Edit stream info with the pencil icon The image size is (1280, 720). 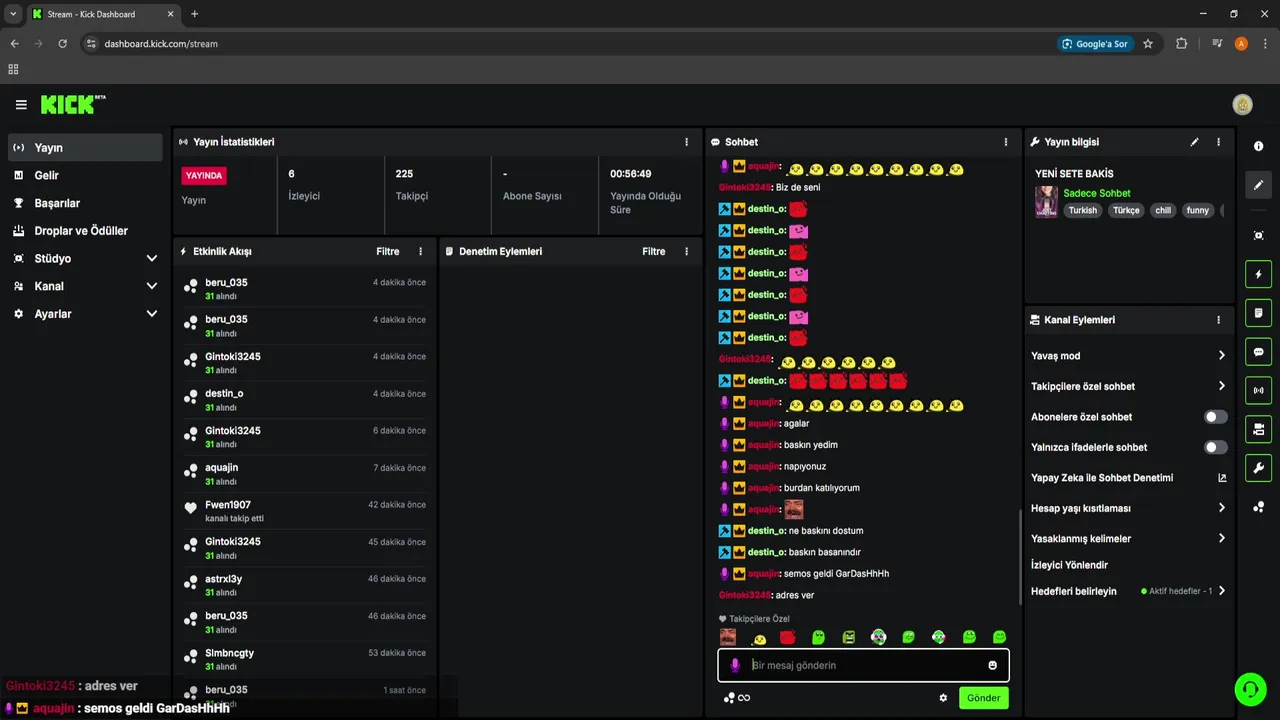click(1194, 142)
